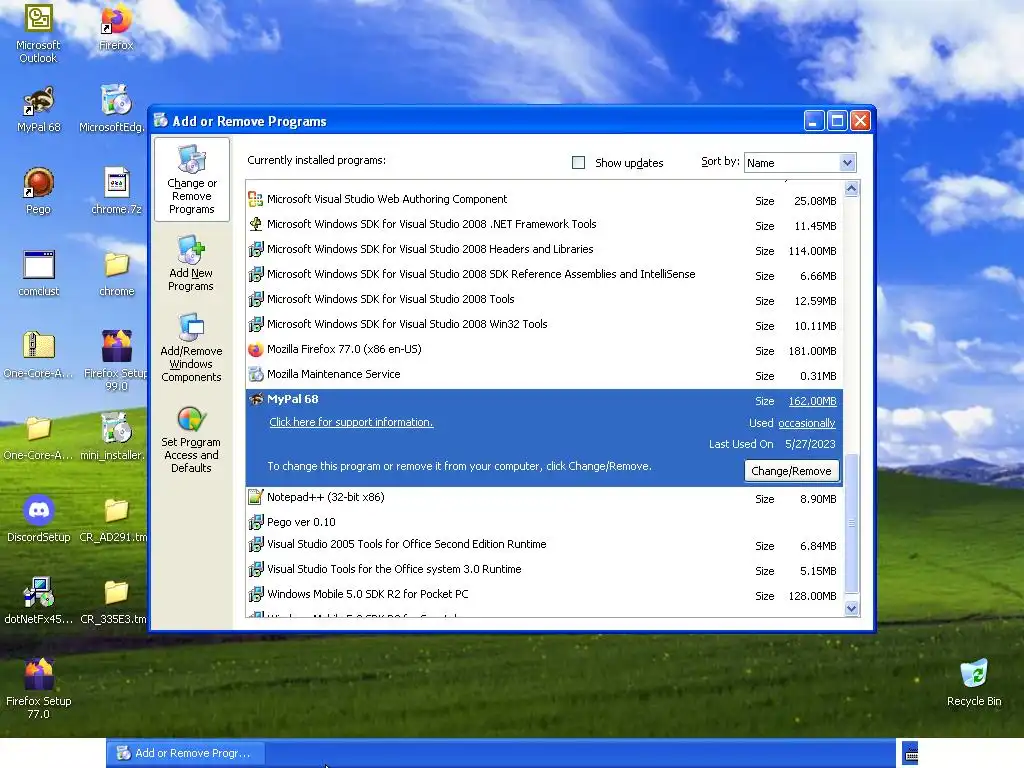Select the CR_AD291.tmp folder icon

tap(113, 520)
